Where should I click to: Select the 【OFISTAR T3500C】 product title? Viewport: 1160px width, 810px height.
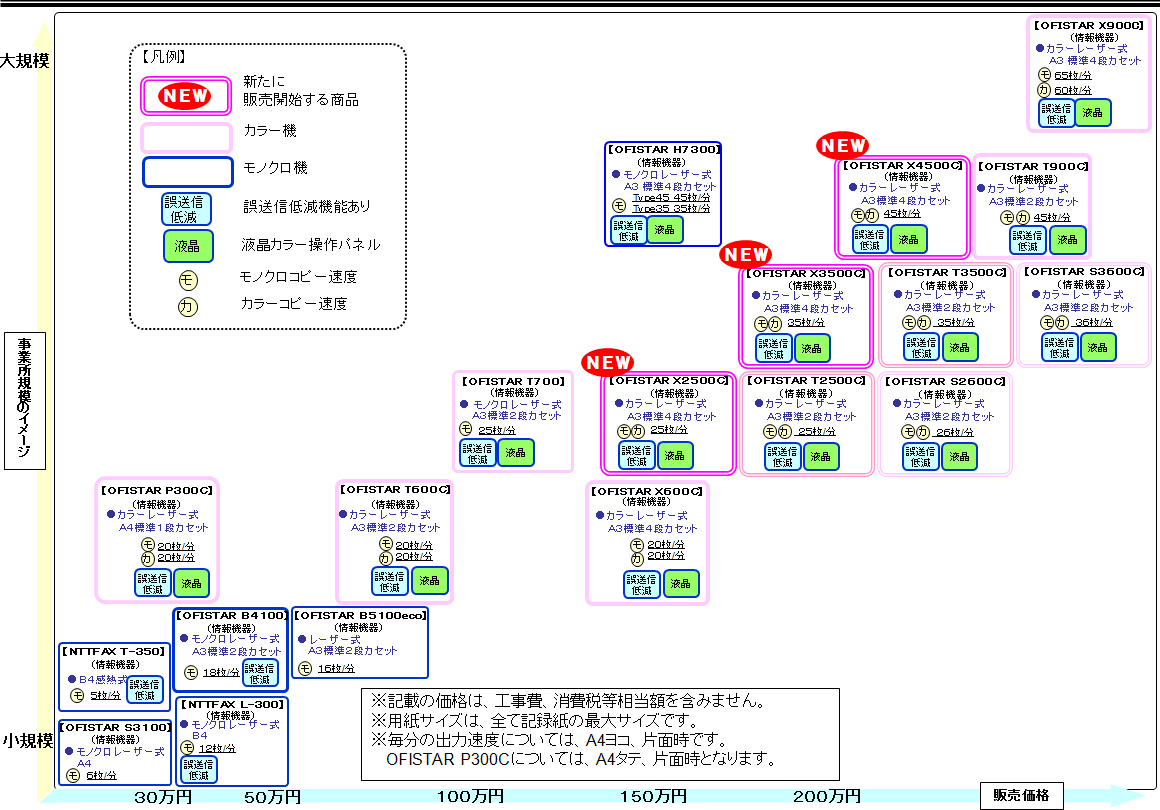948,273
